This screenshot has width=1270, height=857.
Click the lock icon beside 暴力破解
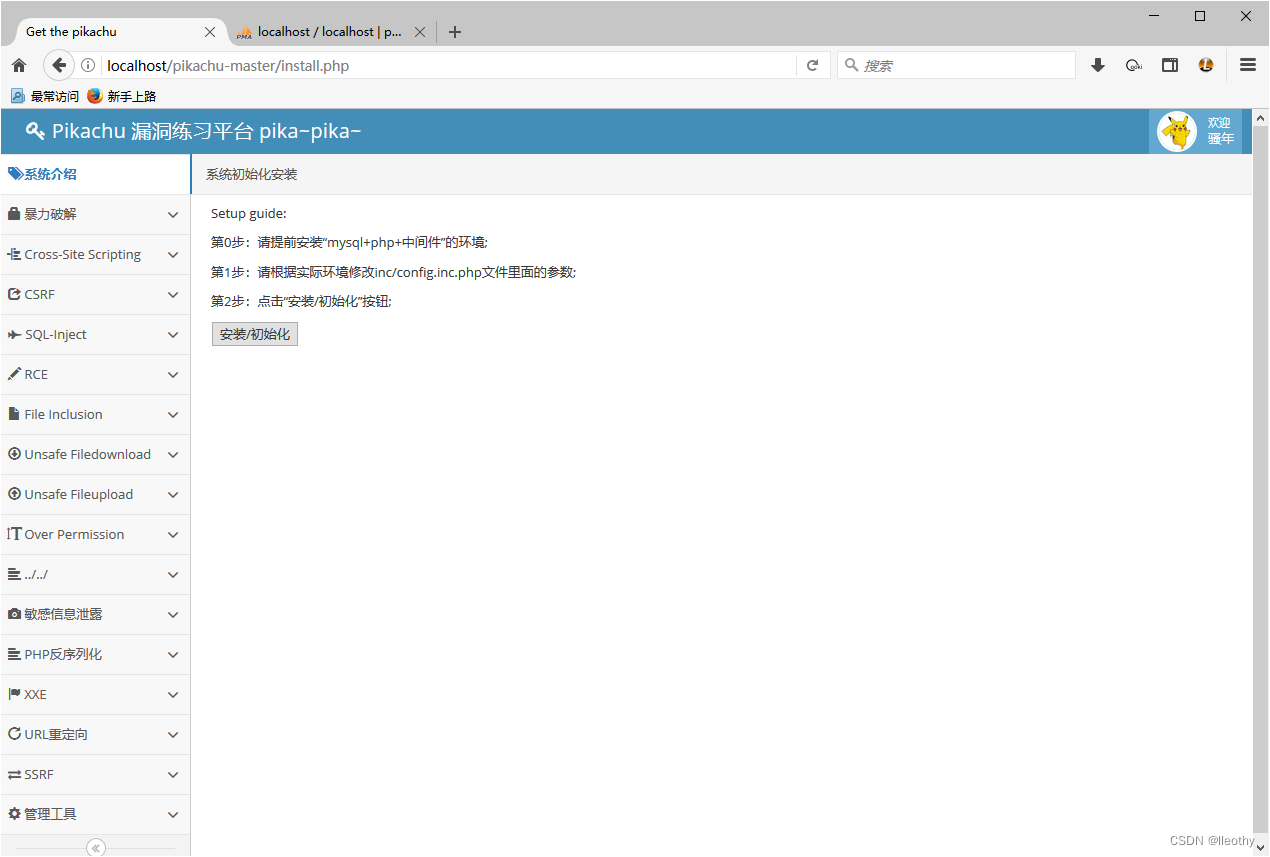click(x=14, y=214)
